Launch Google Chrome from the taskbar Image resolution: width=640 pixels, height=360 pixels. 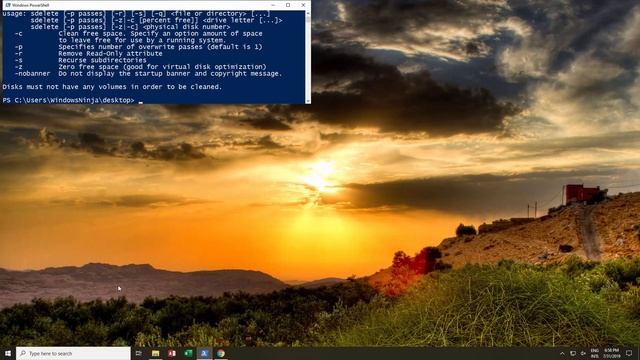(221, 353)
